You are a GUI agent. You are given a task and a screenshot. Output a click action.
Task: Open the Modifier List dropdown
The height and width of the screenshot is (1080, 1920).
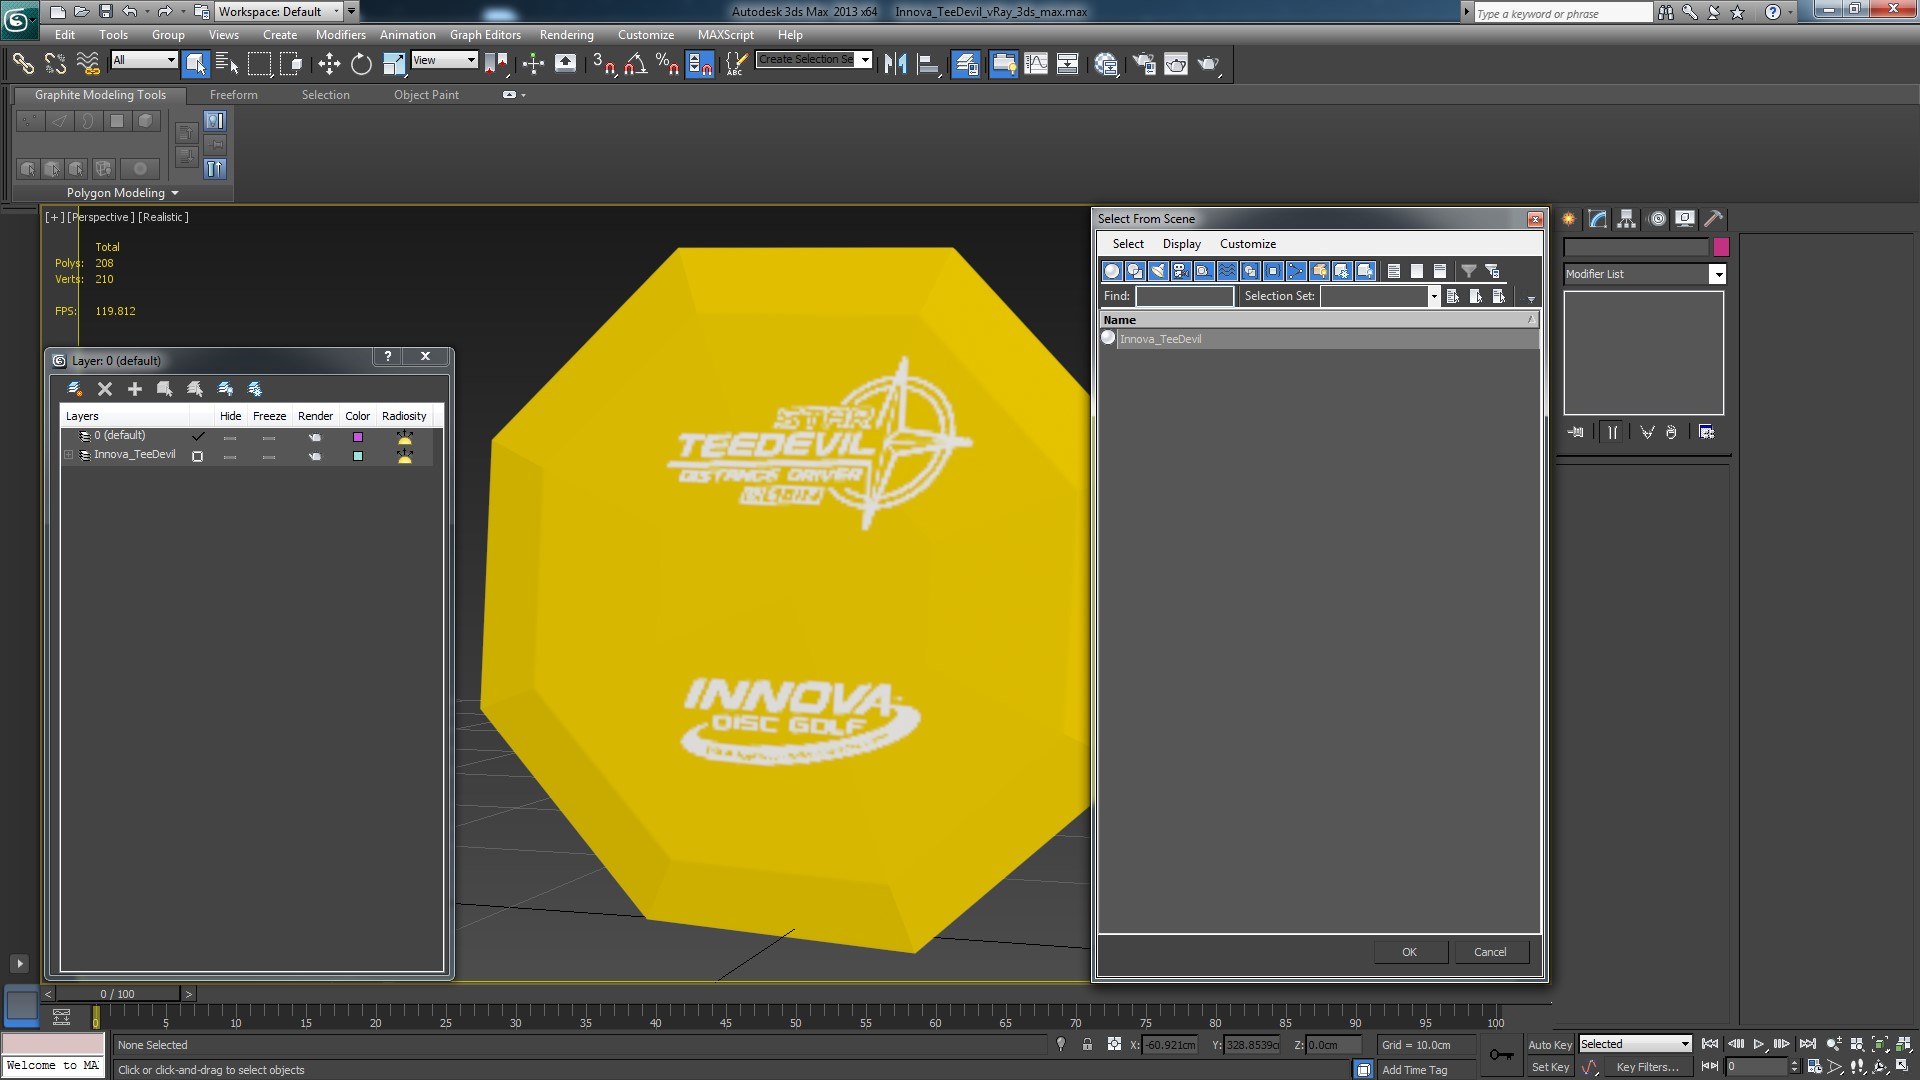pos(1644,274)
